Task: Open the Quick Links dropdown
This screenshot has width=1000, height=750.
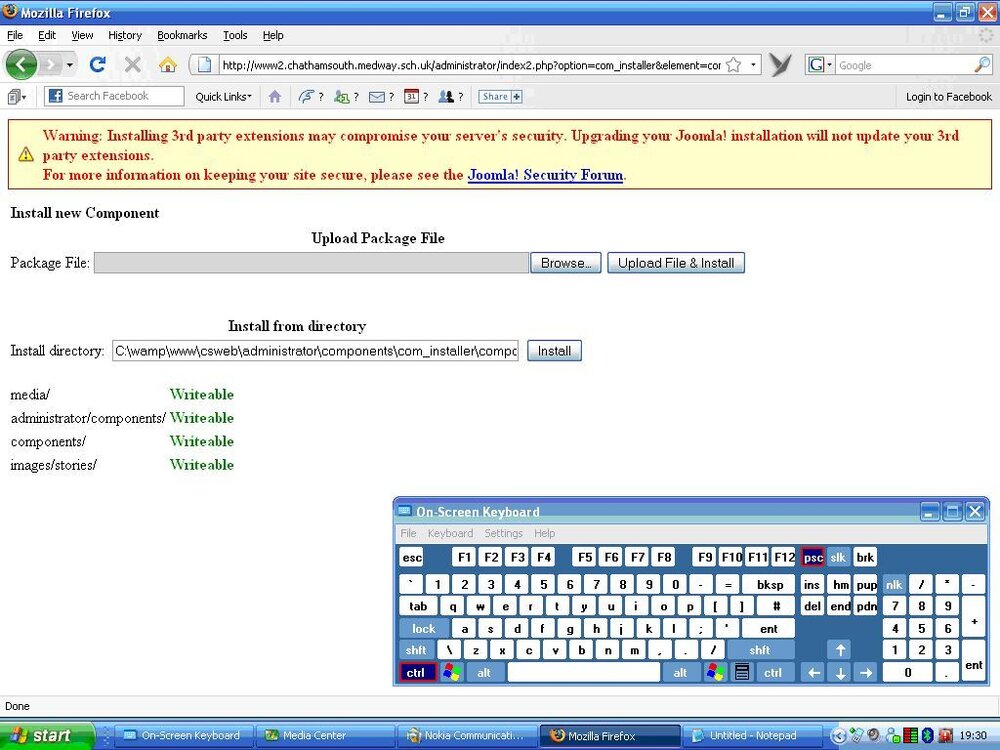Action: pyautogui.click(x=223, y=97)
